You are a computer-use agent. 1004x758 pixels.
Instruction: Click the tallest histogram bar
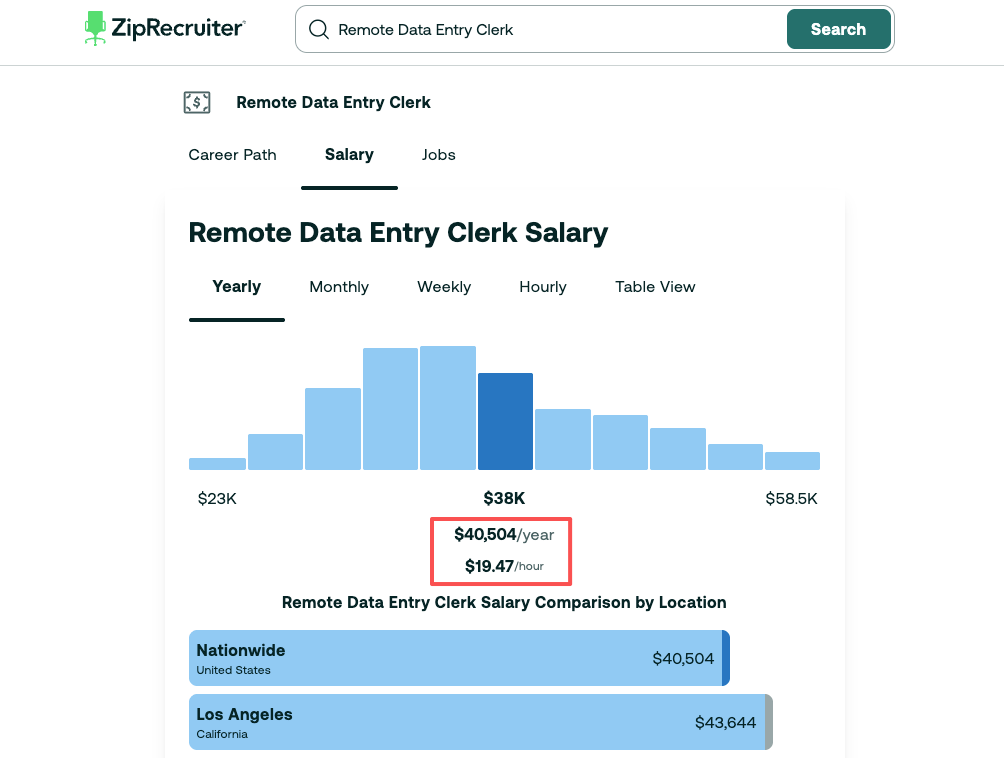448,405
